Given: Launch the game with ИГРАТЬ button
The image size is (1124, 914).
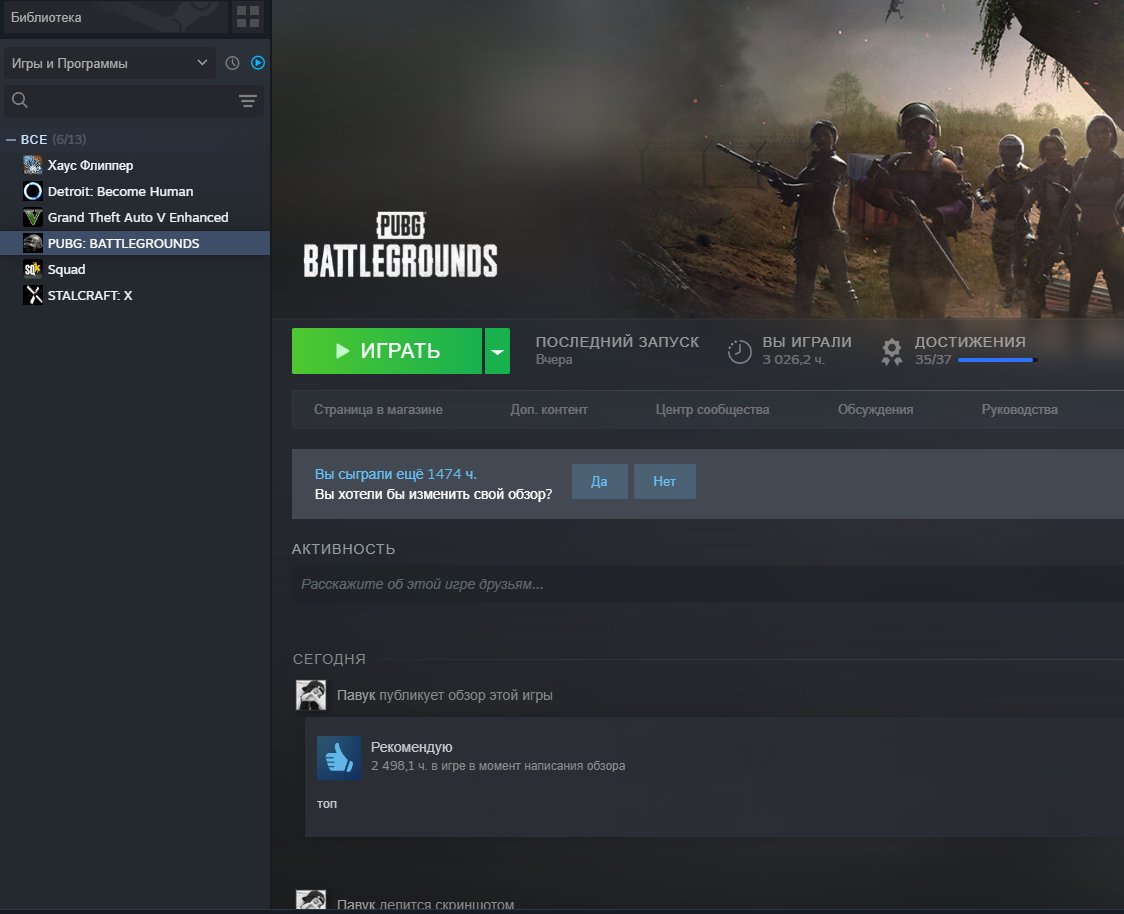Looking at the screenshot, I should (387, 351).
